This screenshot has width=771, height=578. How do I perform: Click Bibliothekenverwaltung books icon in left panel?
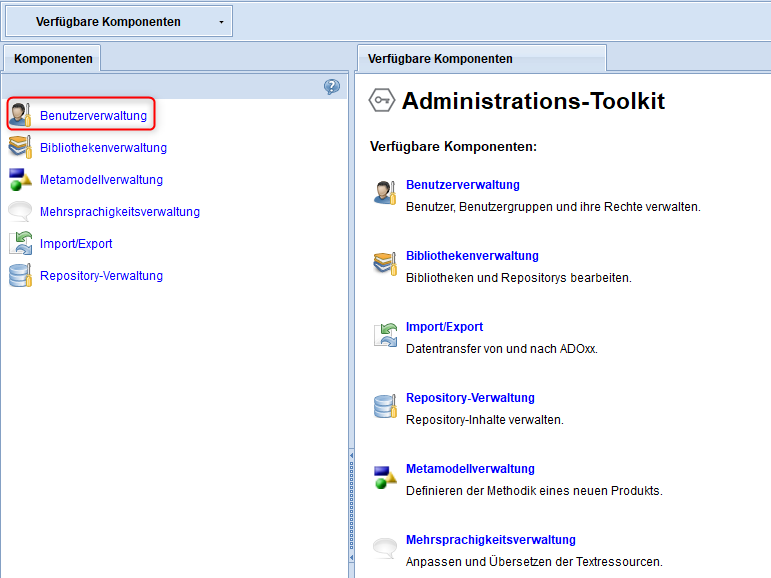pos(21,147)
